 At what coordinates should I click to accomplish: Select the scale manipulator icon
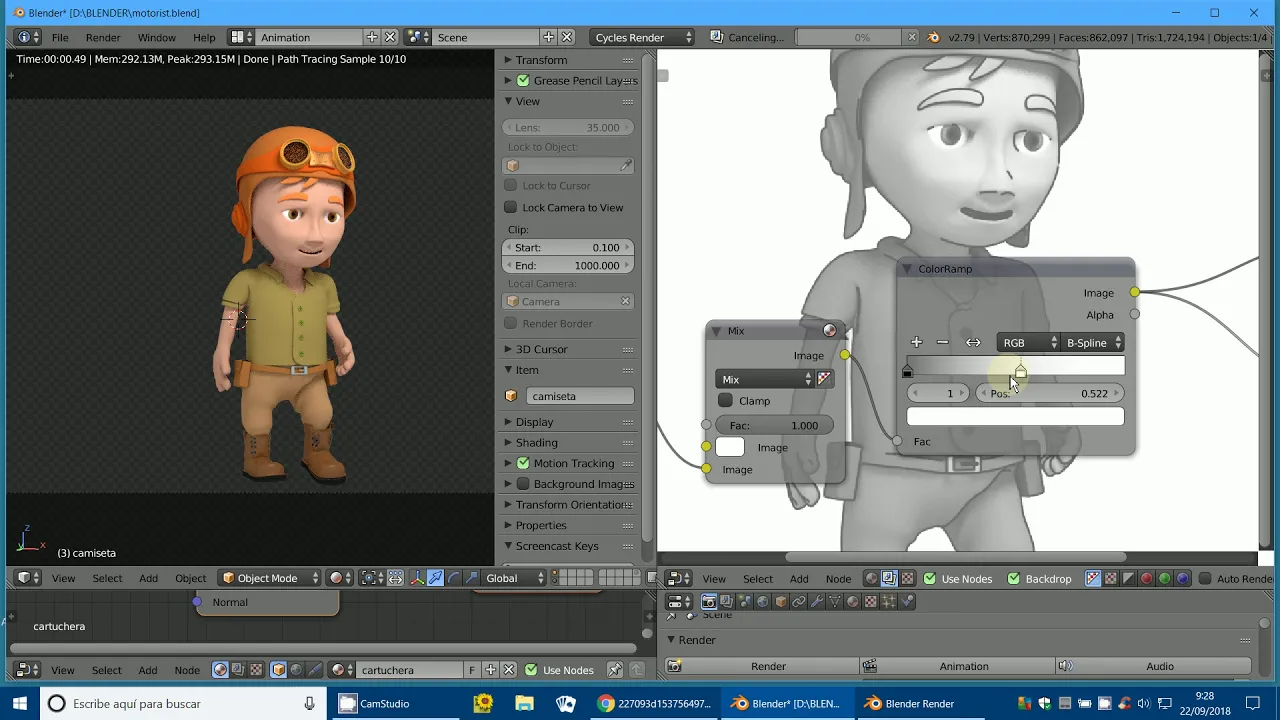(x=472, y=578)
